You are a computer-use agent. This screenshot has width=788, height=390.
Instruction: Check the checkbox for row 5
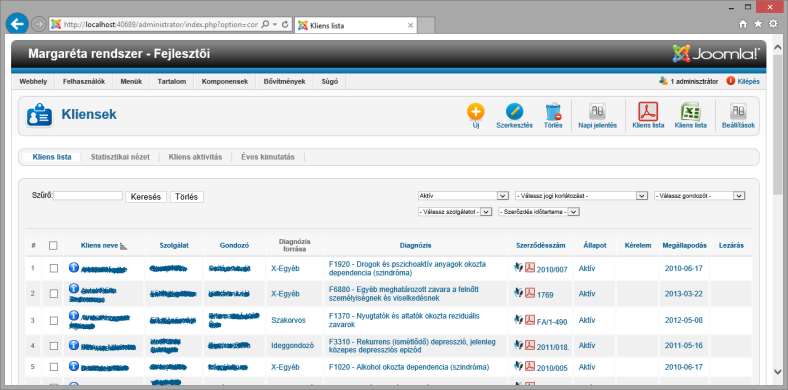click(x=54, y=367)
